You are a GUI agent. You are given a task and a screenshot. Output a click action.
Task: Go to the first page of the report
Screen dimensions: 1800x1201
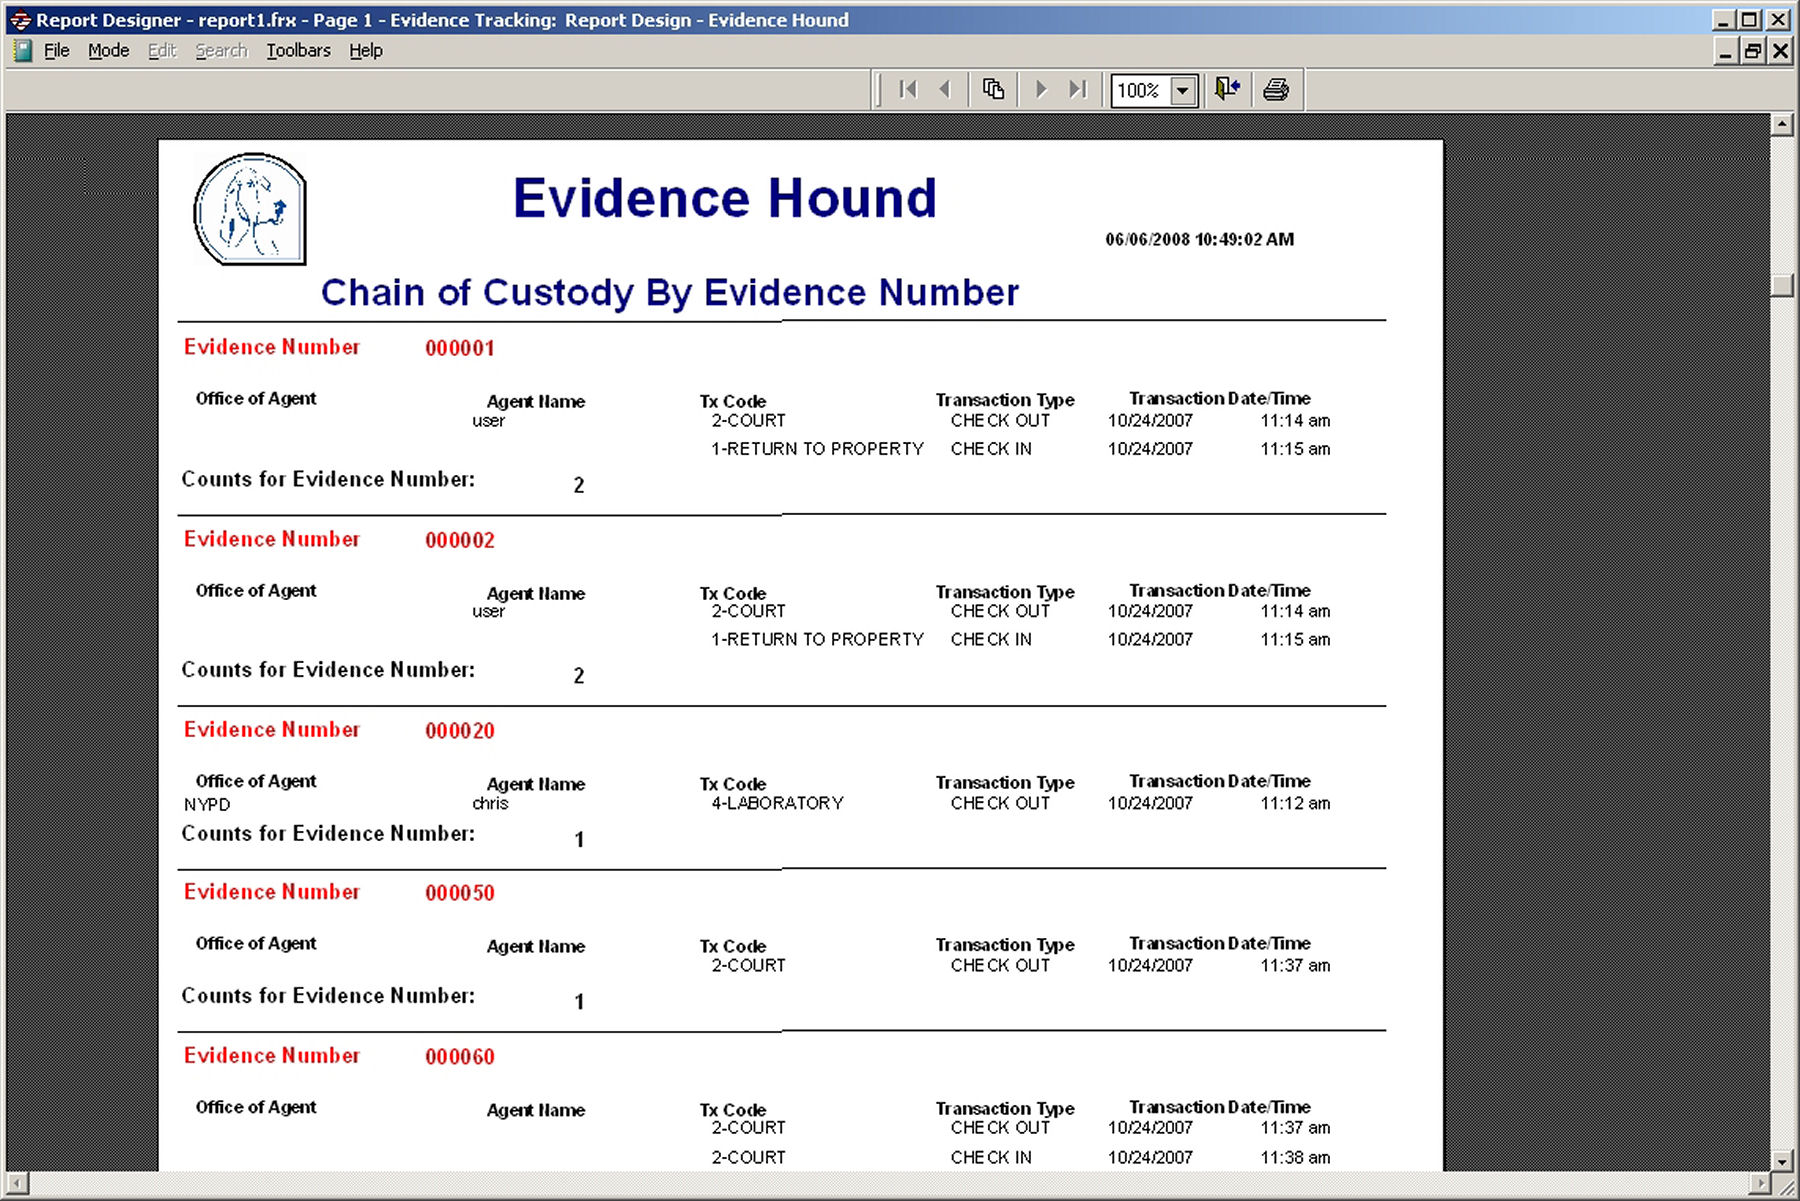[908, 90]
